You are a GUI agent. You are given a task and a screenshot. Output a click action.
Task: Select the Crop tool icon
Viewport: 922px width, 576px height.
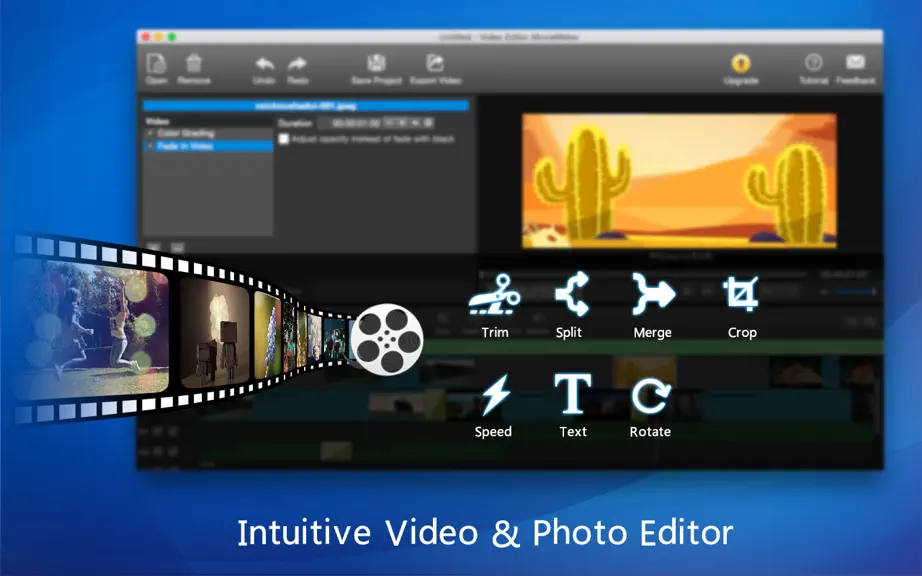[741, 293]
